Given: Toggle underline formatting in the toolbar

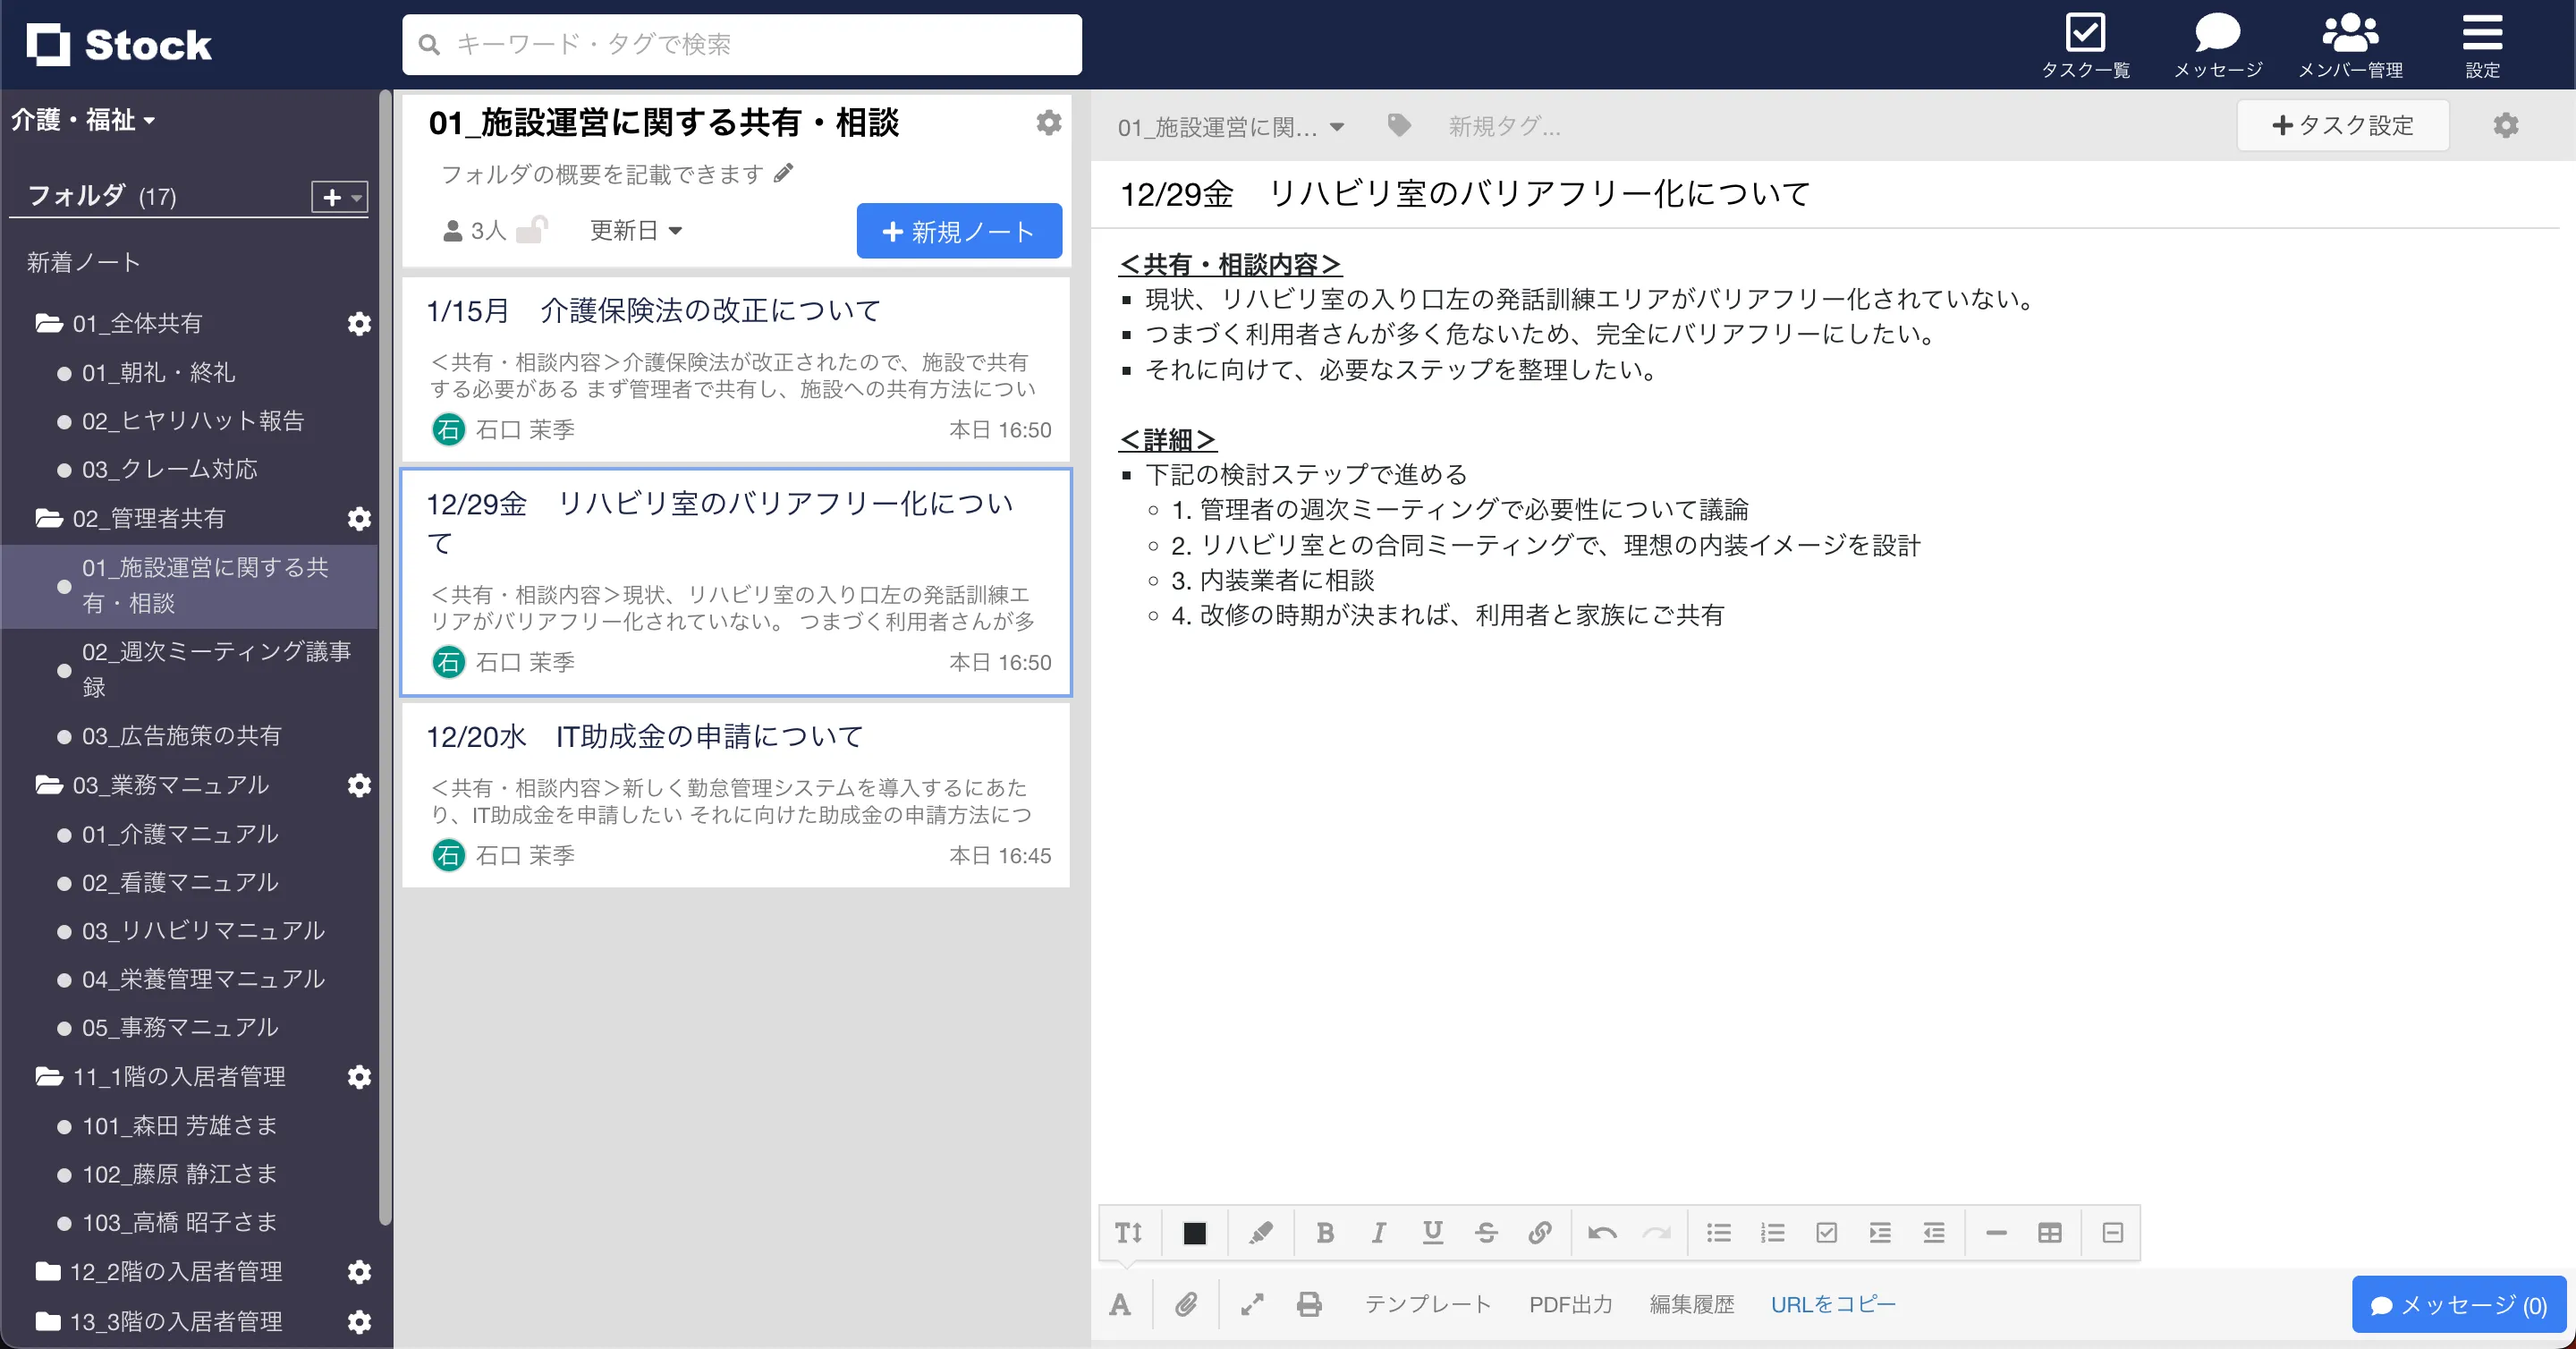Looking at the screenshot, I should (1433, 1233).
